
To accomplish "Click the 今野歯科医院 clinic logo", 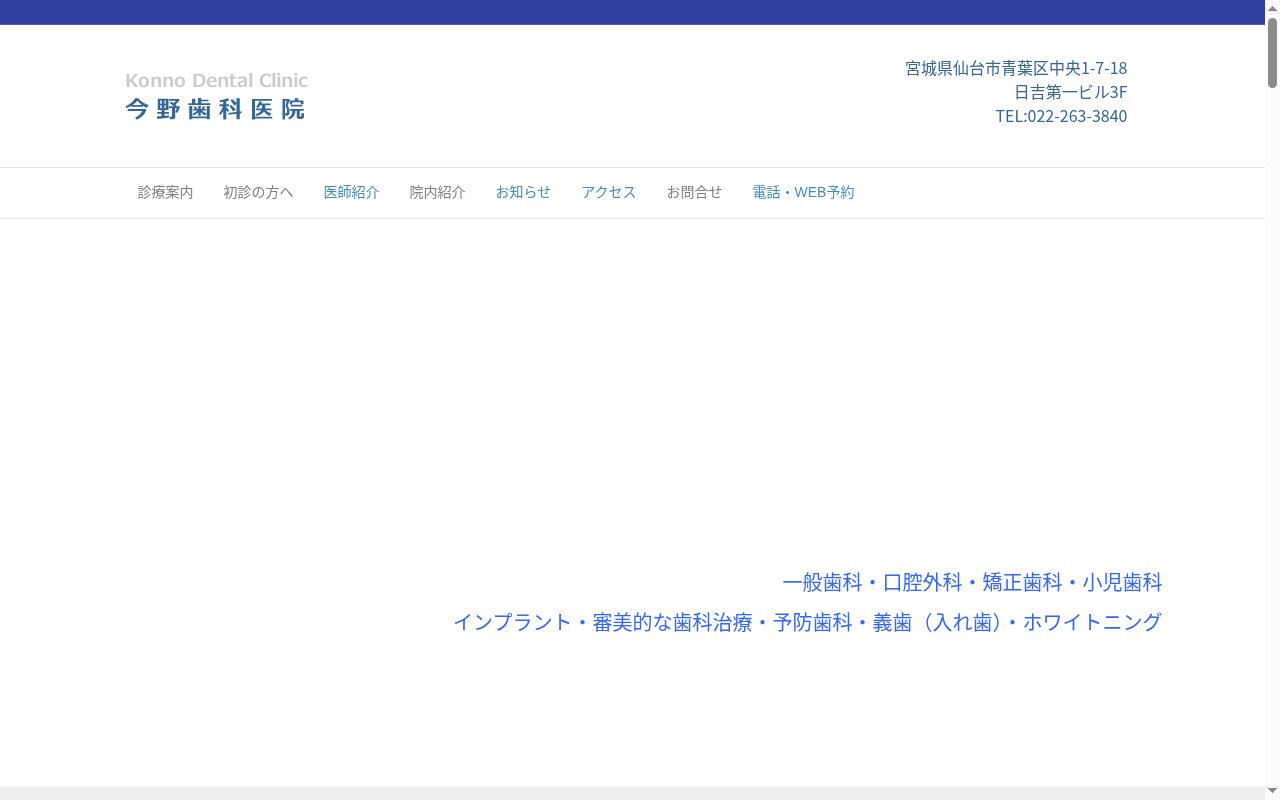I will click(x=217, y=96).
